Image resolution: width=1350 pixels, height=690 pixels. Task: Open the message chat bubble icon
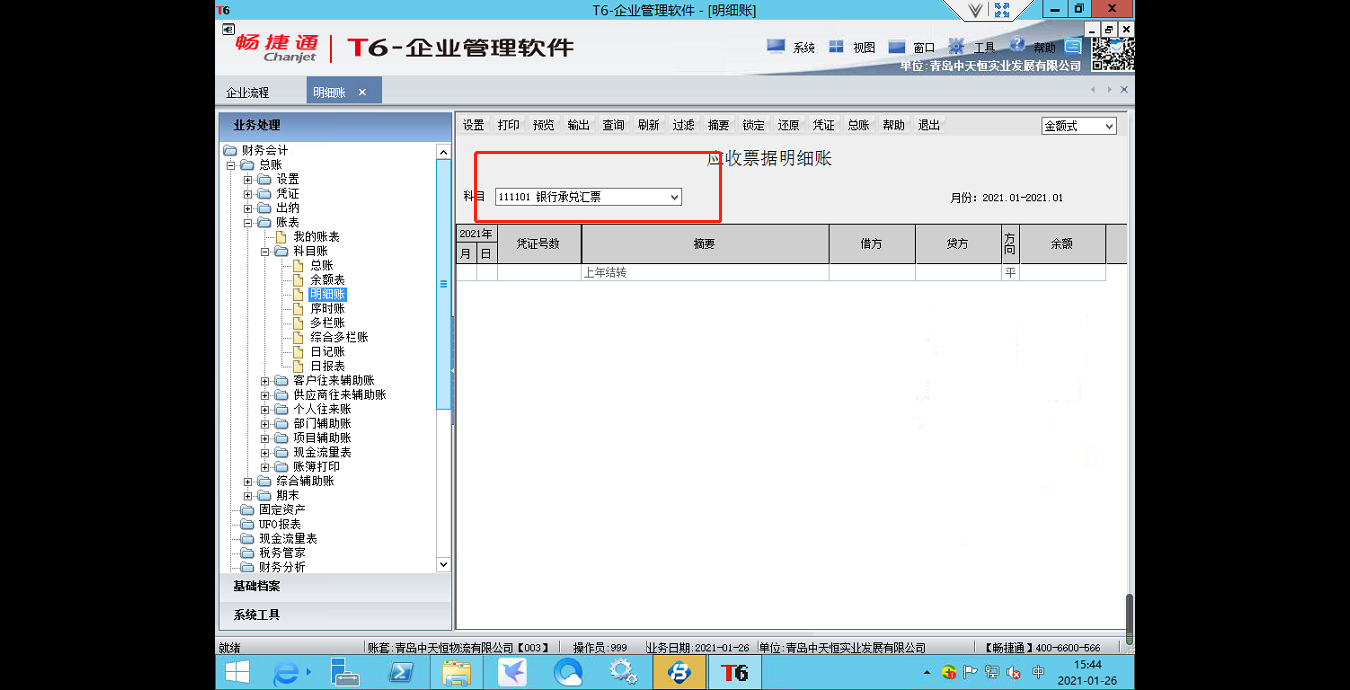point(1073,46)
